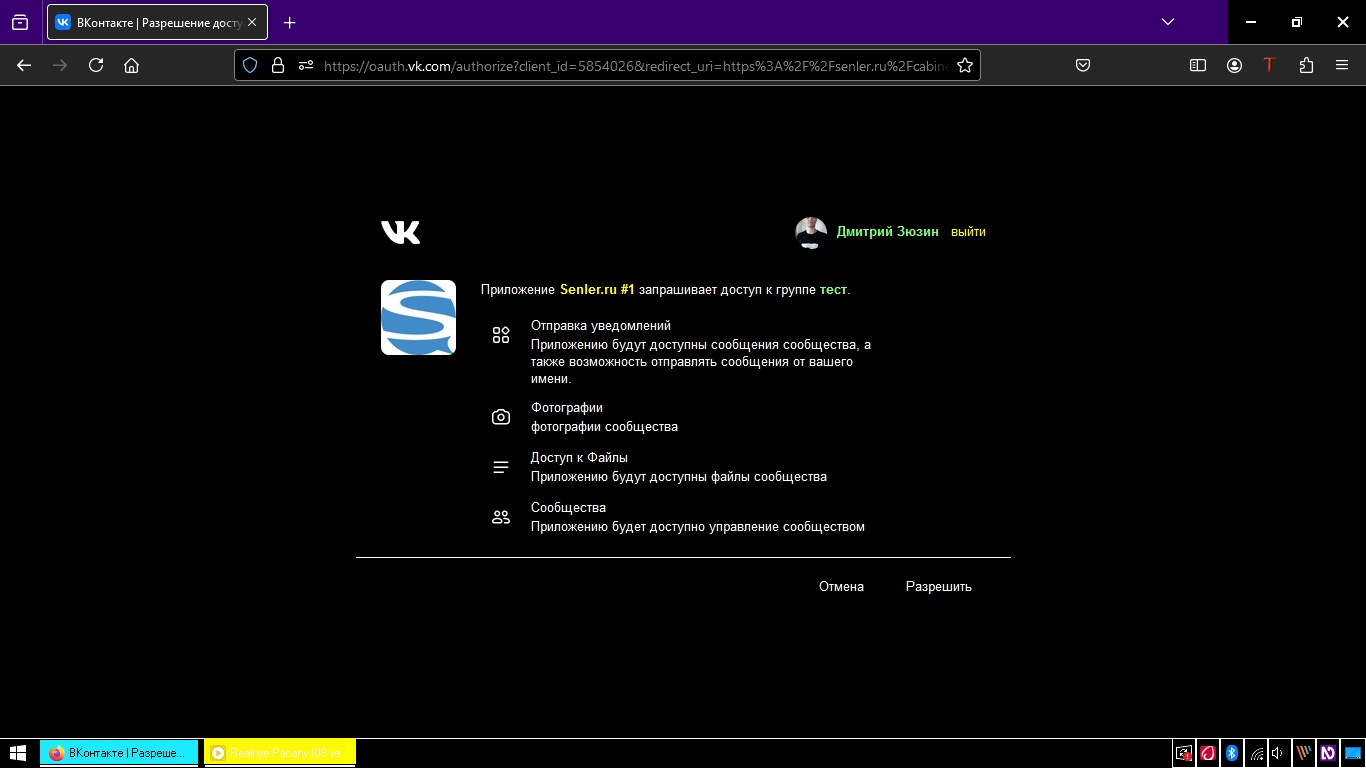Click 'Приложению будет доступно управление сообществом' text
Screen dimensions: 1366x768
point(698,527)
